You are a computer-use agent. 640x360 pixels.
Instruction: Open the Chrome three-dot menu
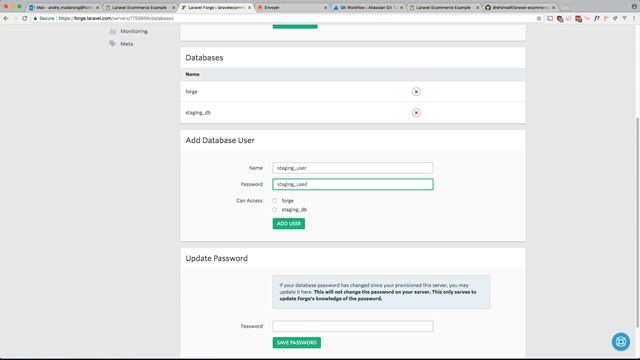point(634,18)
